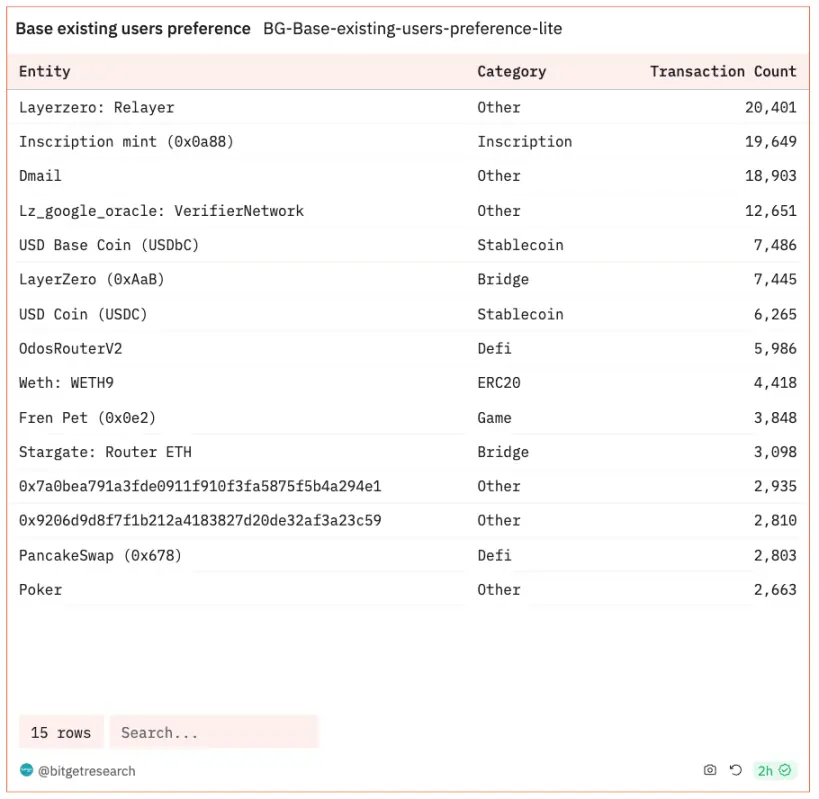The width and height of the screenshot is (819, 799).
Task: Select the Fren Pet (0x0e2) cell
Action: [87, 417]
